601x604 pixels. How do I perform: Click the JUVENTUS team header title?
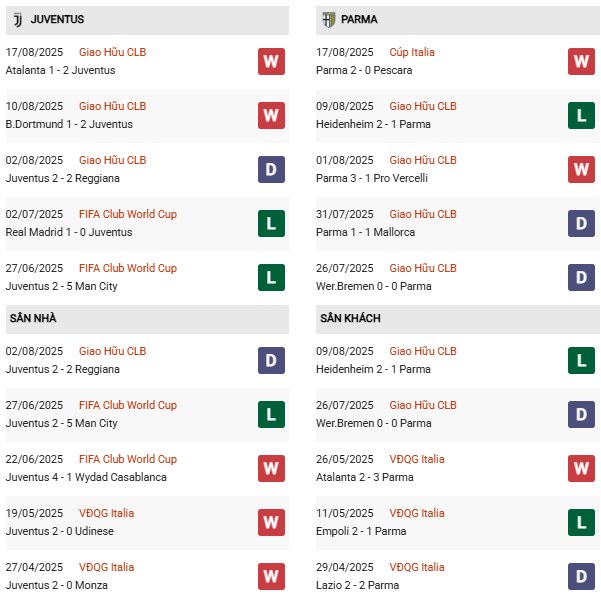[57, 19]
